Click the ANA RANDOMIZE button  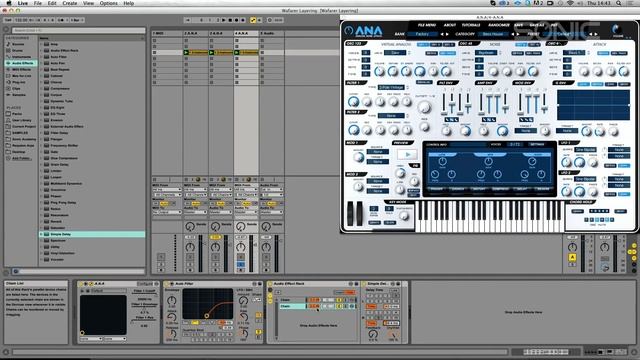[x=498, y=25]
